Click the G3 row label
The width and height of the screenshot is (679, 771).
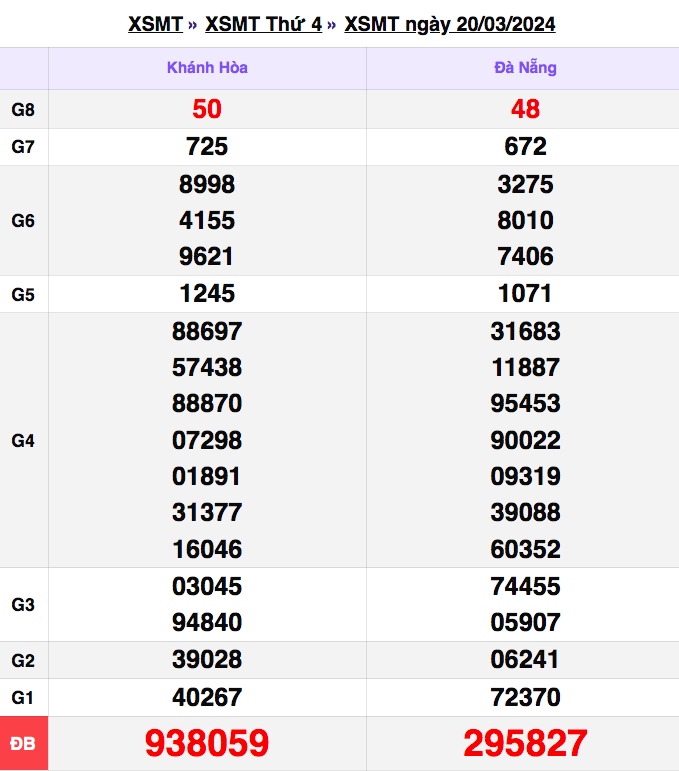coord(23,604)
